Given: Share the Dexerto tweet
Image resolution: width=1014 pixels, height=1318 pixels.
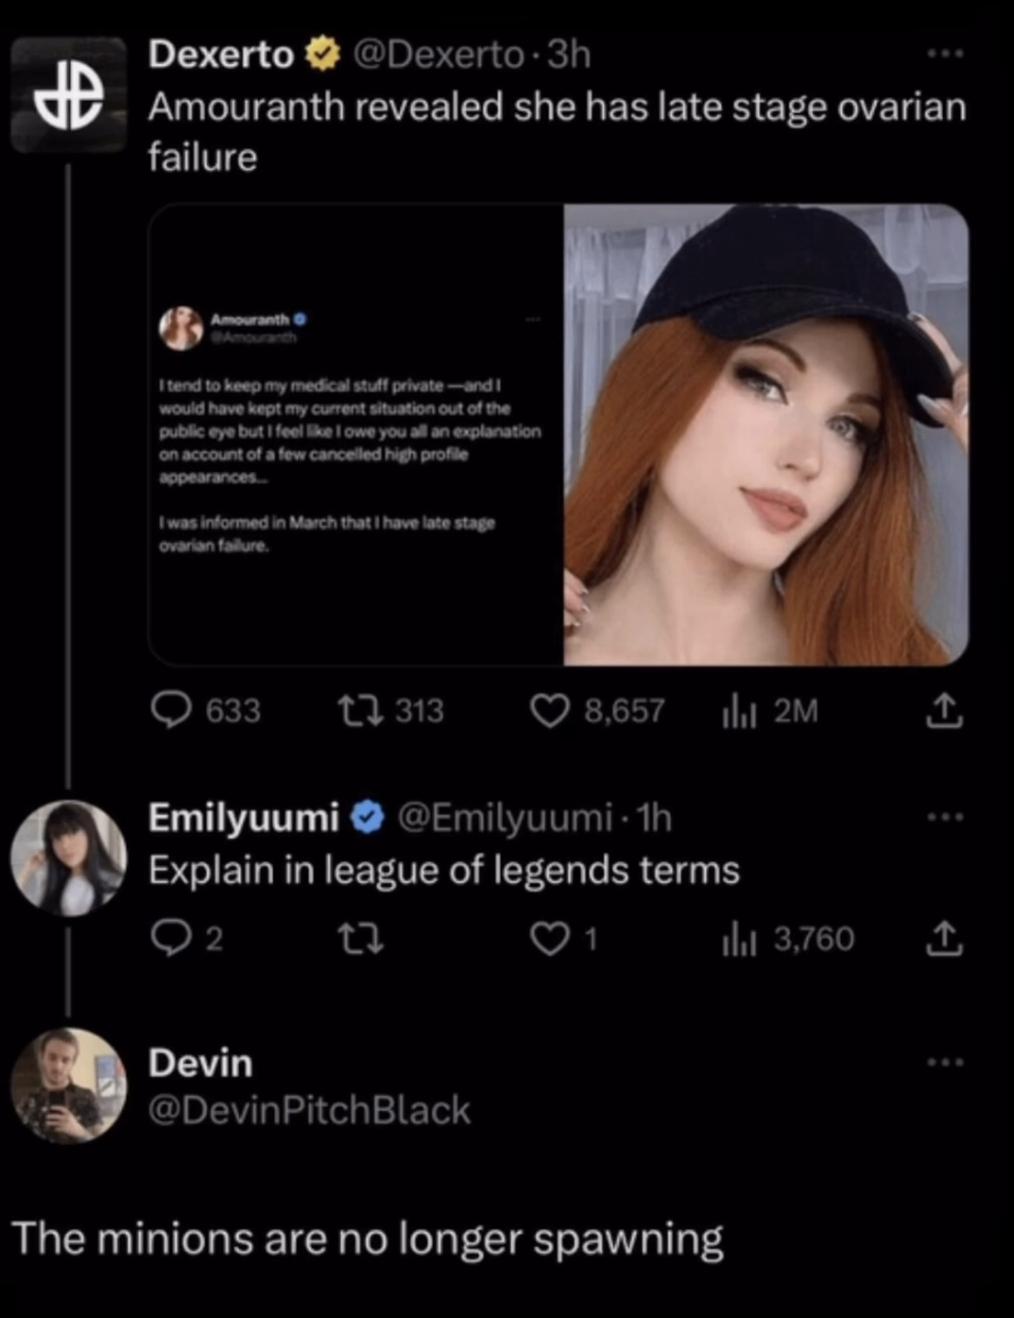Looking at the screenshot, I should pos(943,710).
